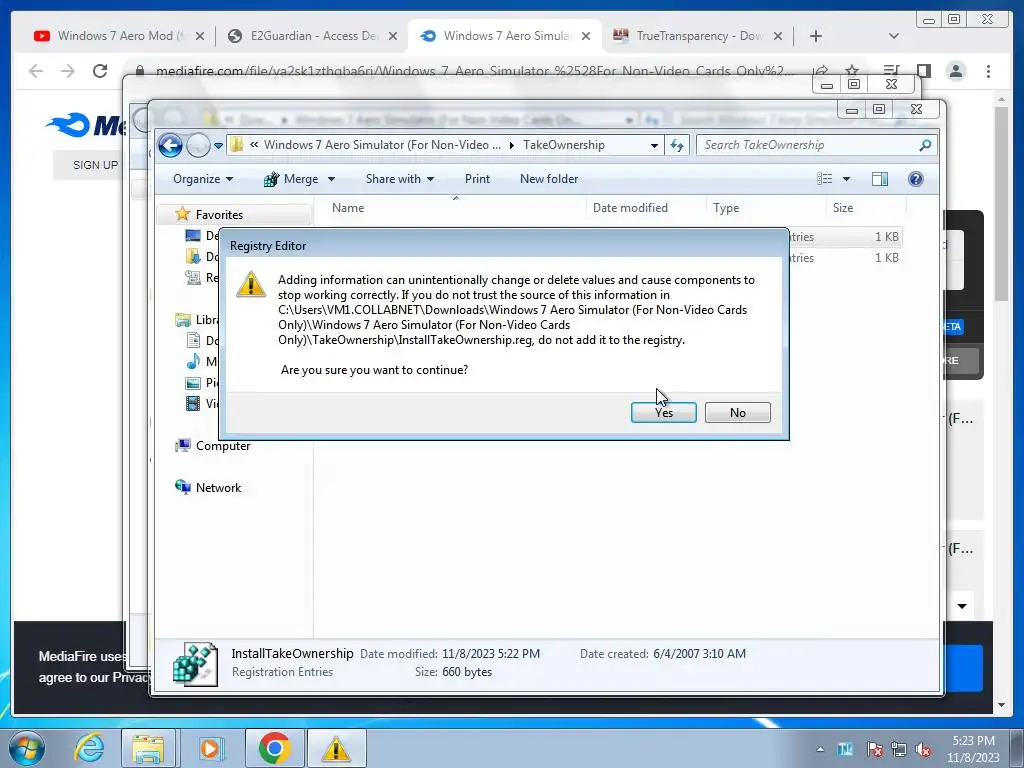Open Windows Explorer taskbar icon

coord(148,748)
